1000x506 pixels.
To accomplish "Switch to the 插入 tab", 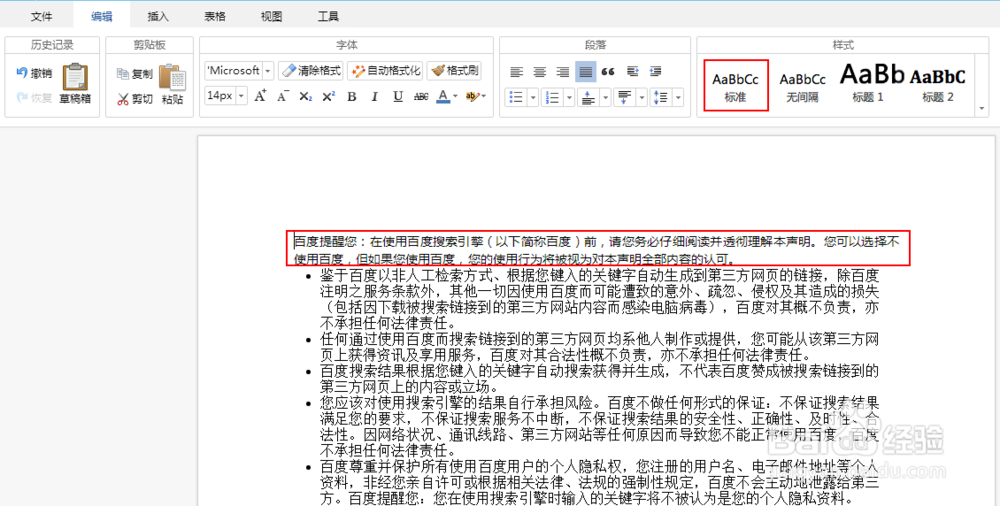I will [158, 16].
